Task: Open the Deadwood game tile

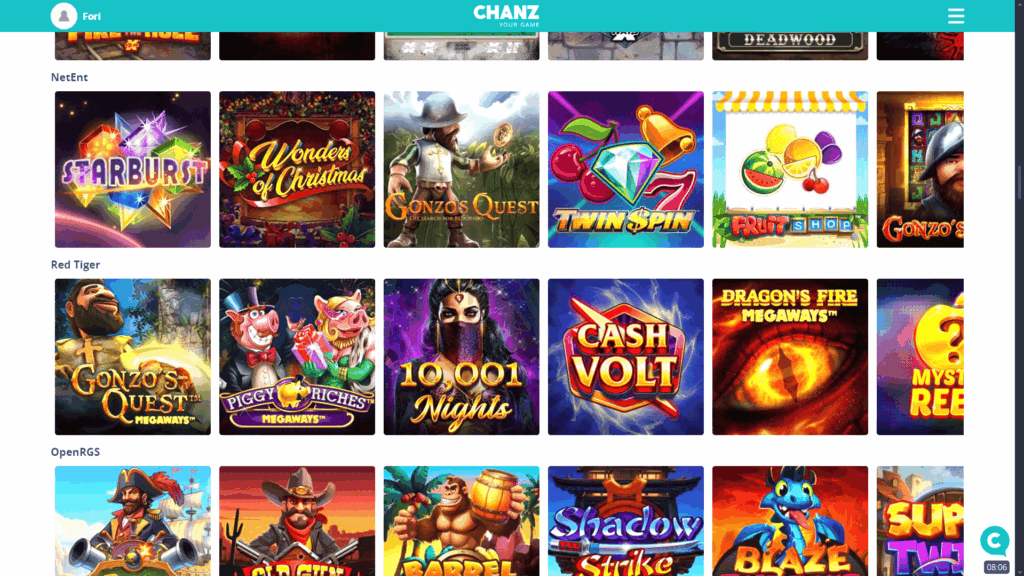Action: pos(790,46)
